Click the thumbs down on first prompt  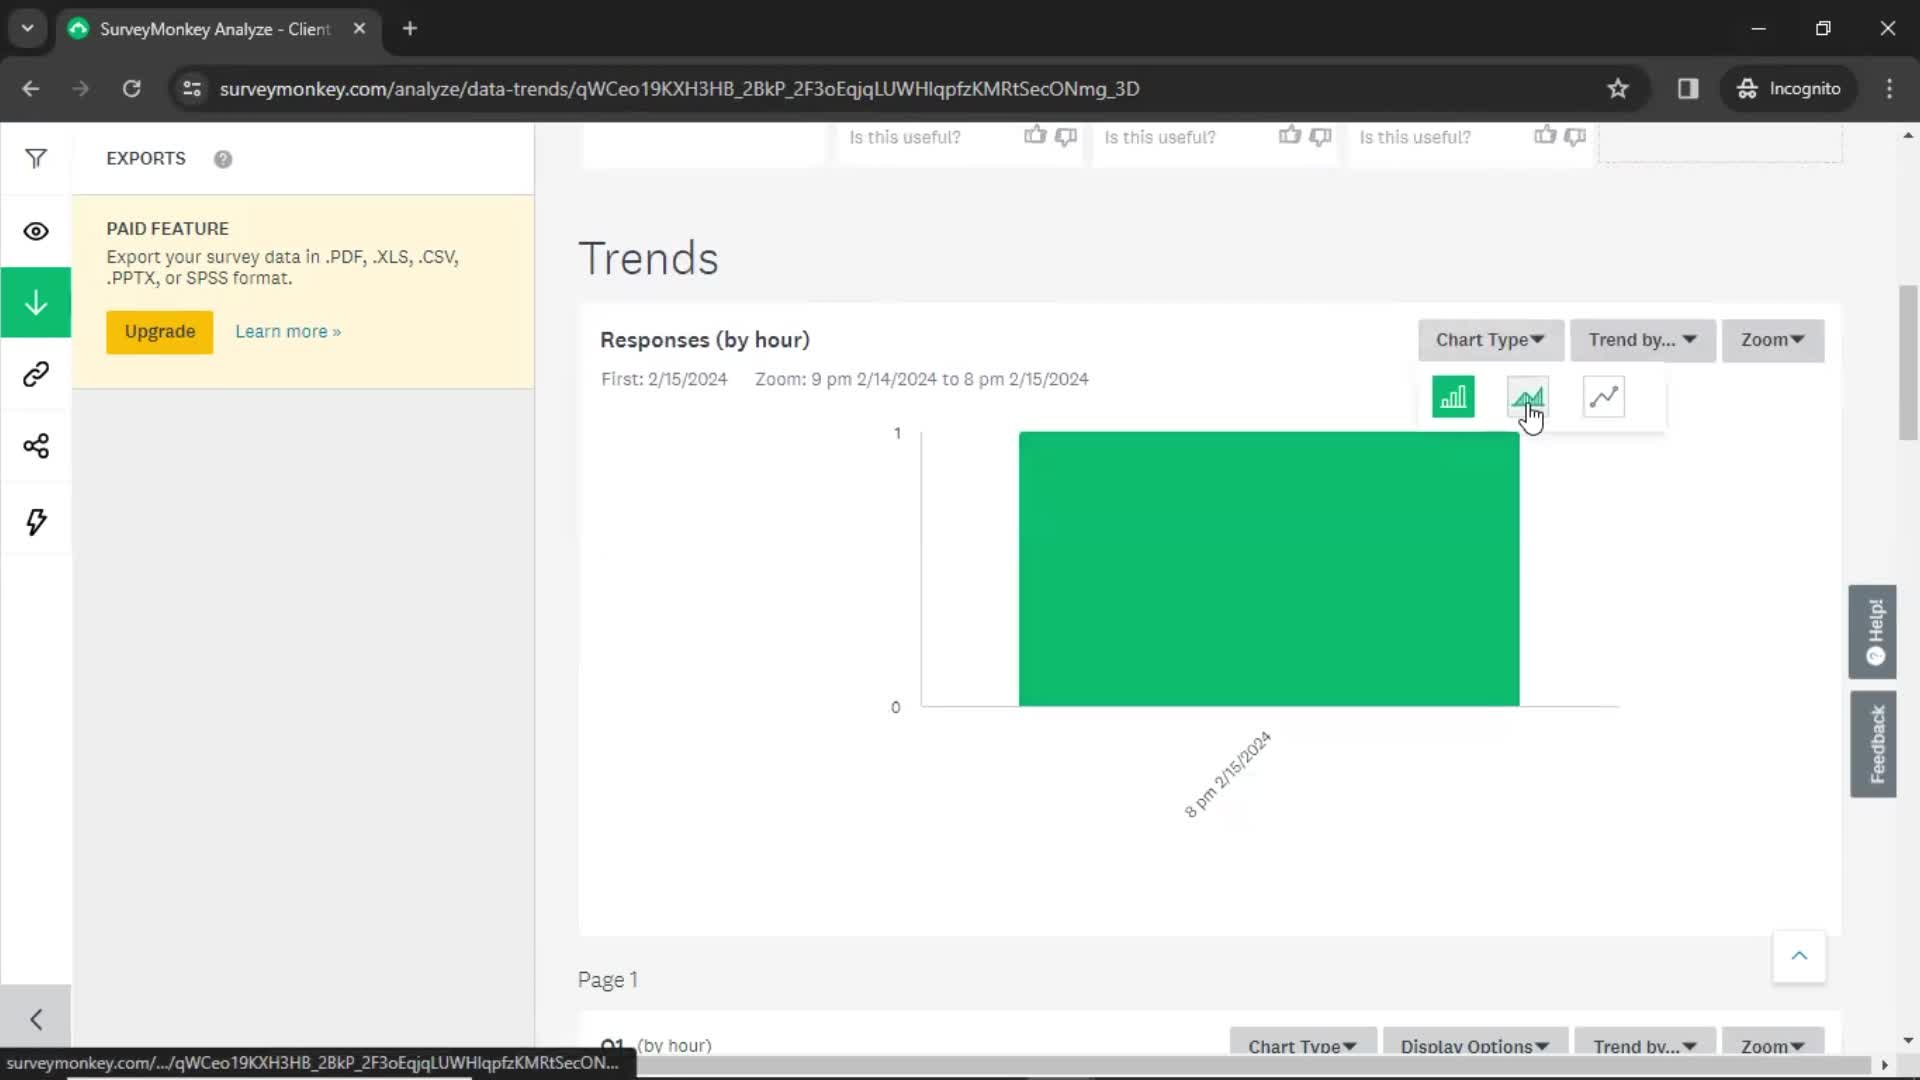coord(1065,136)
